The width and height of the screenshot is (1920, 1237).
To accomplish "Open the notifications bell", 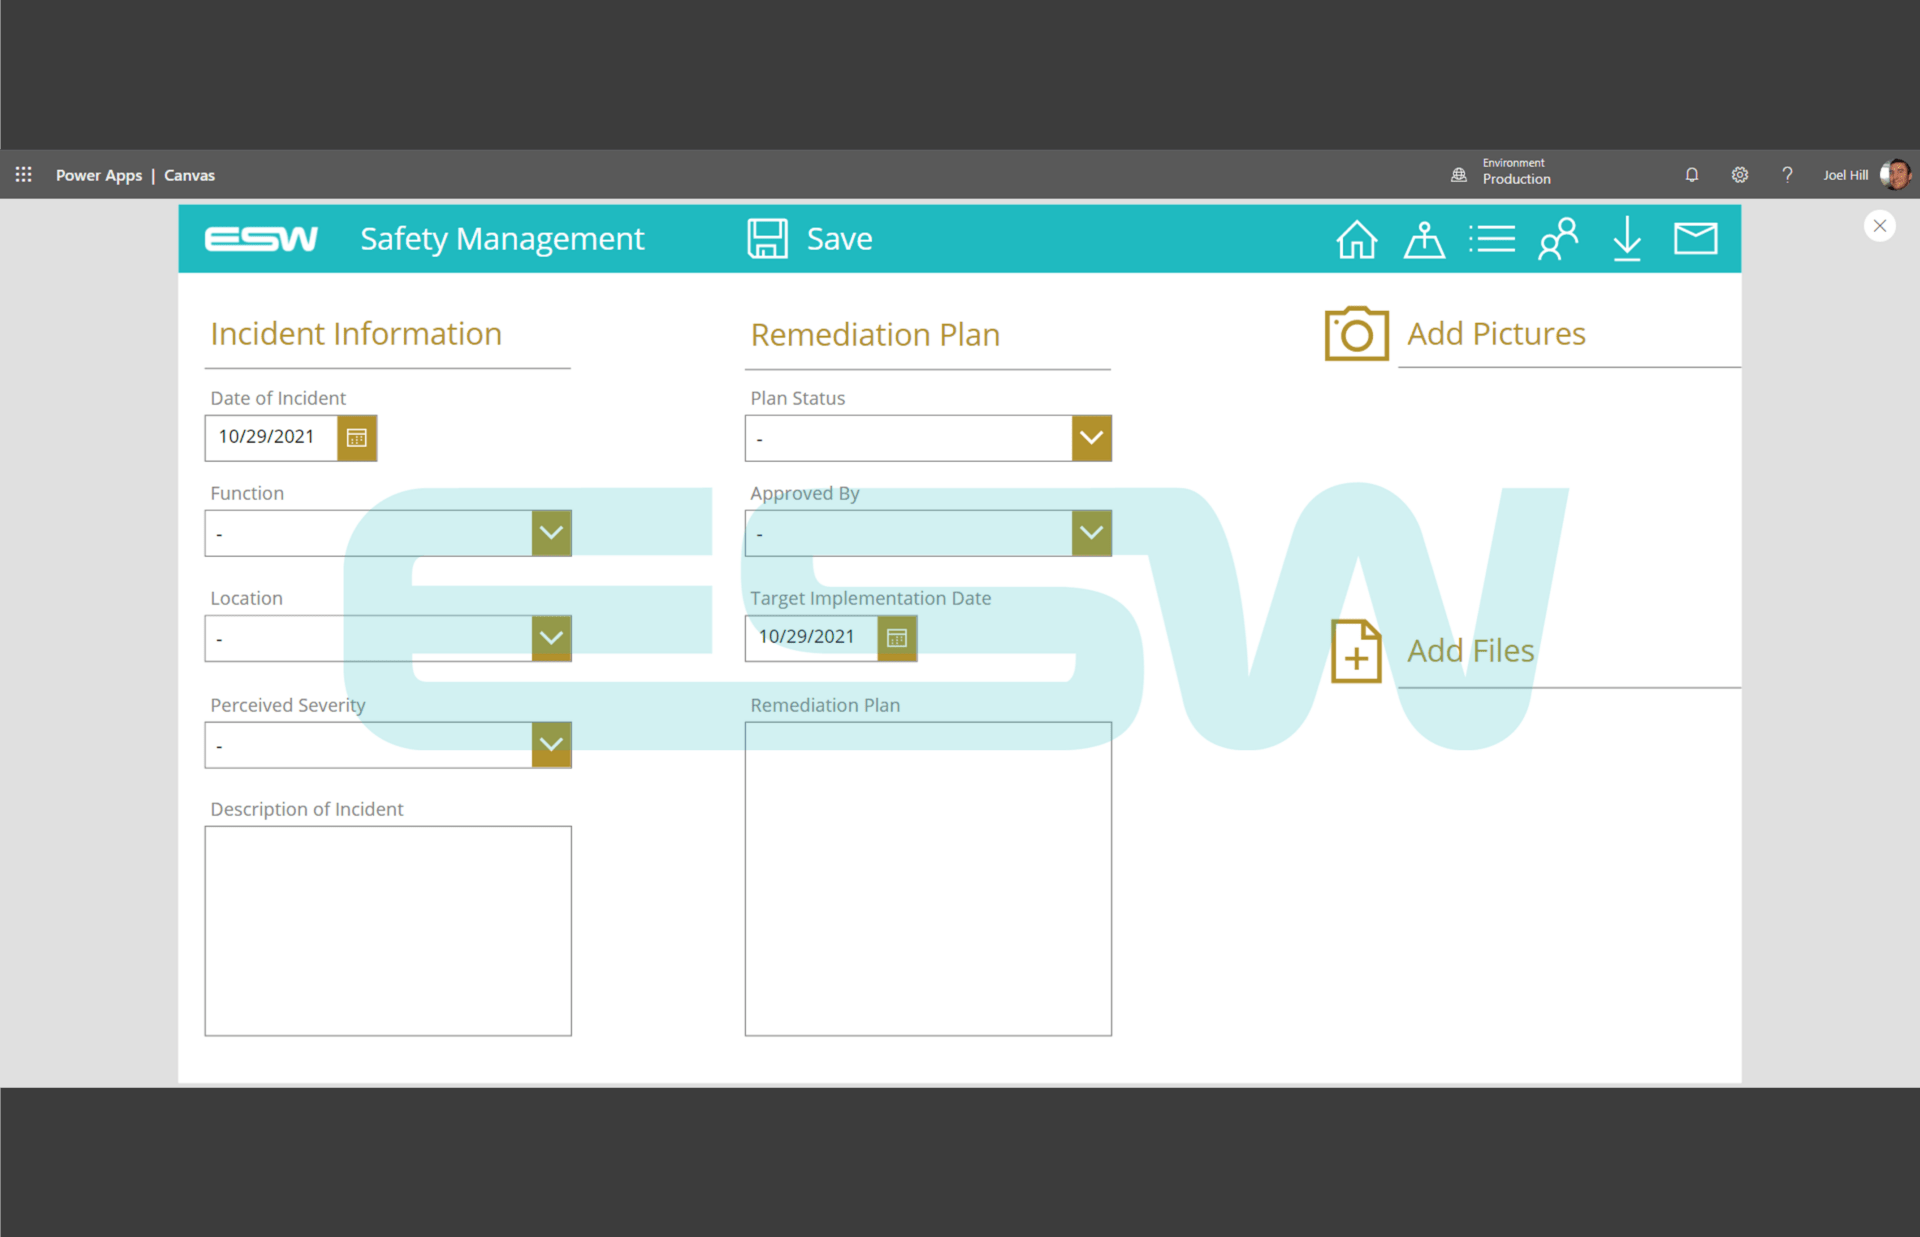I will [1692, 174].
